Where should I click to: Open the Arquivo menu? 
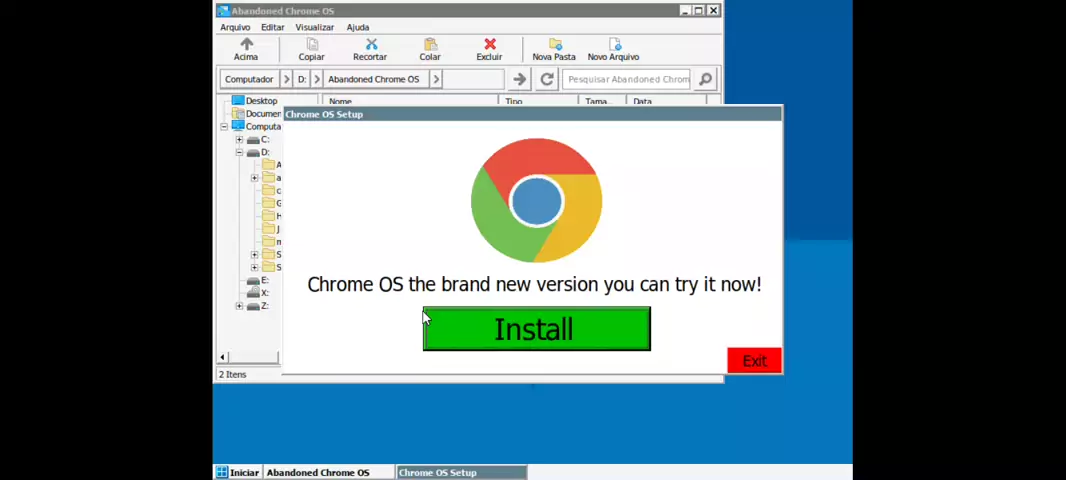click(235, 27)
